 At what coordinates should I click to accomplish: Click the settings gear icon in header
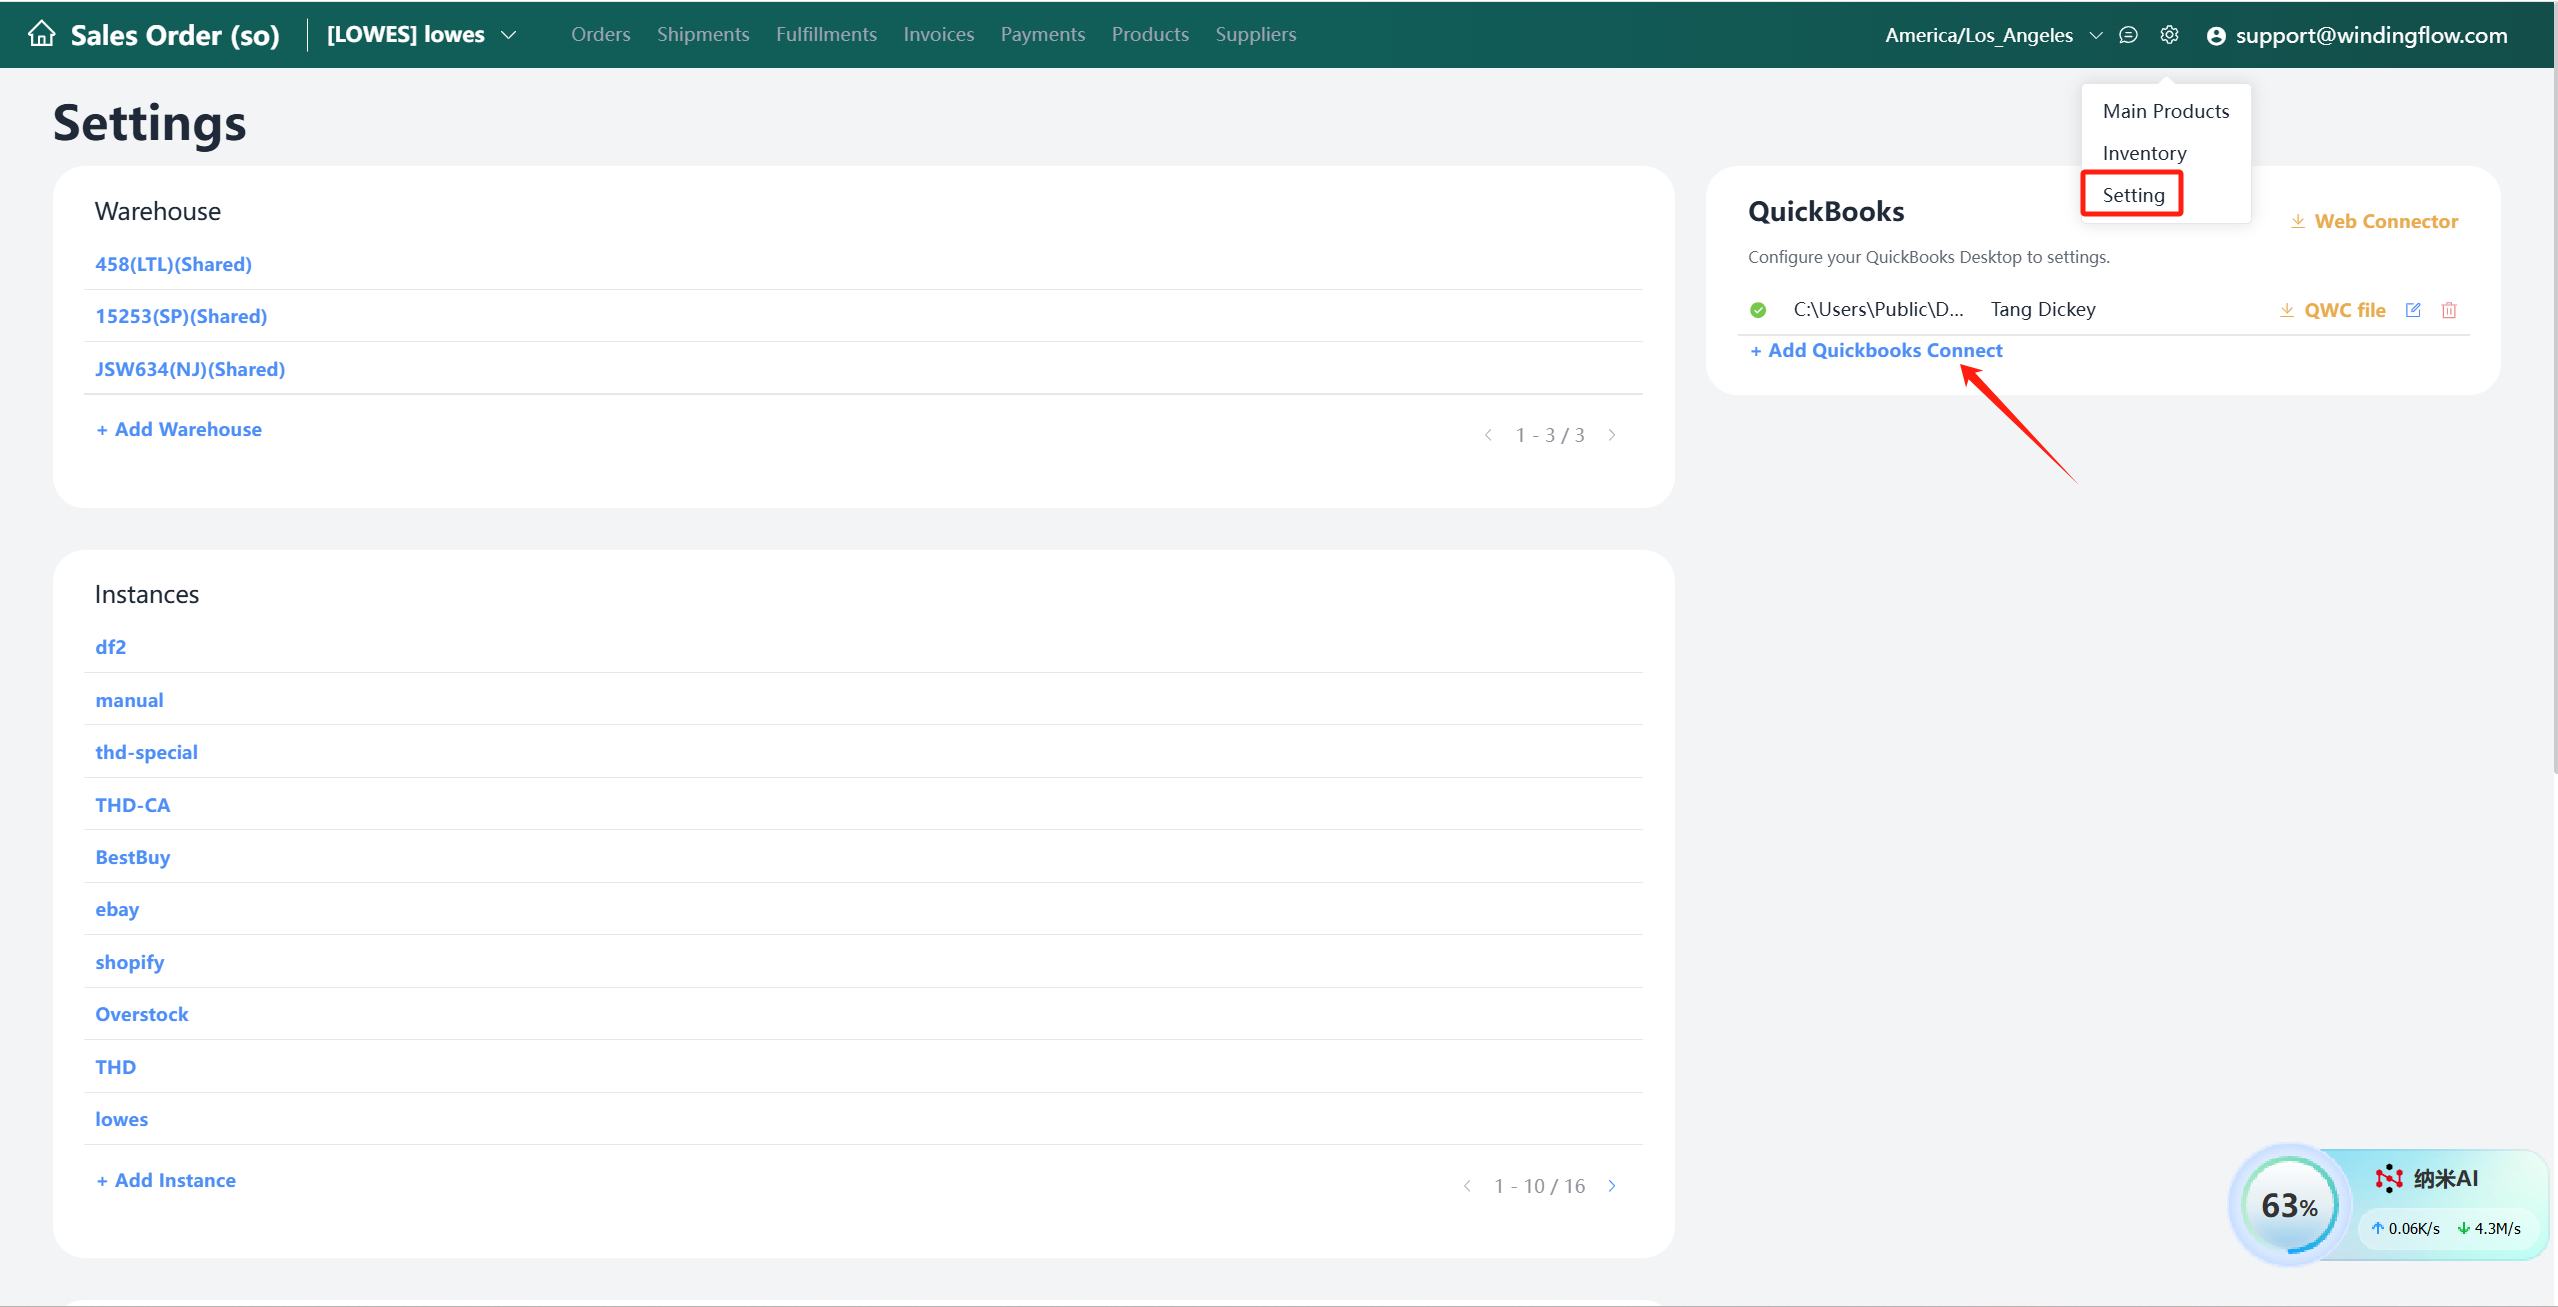click(x=2169, y=35)
